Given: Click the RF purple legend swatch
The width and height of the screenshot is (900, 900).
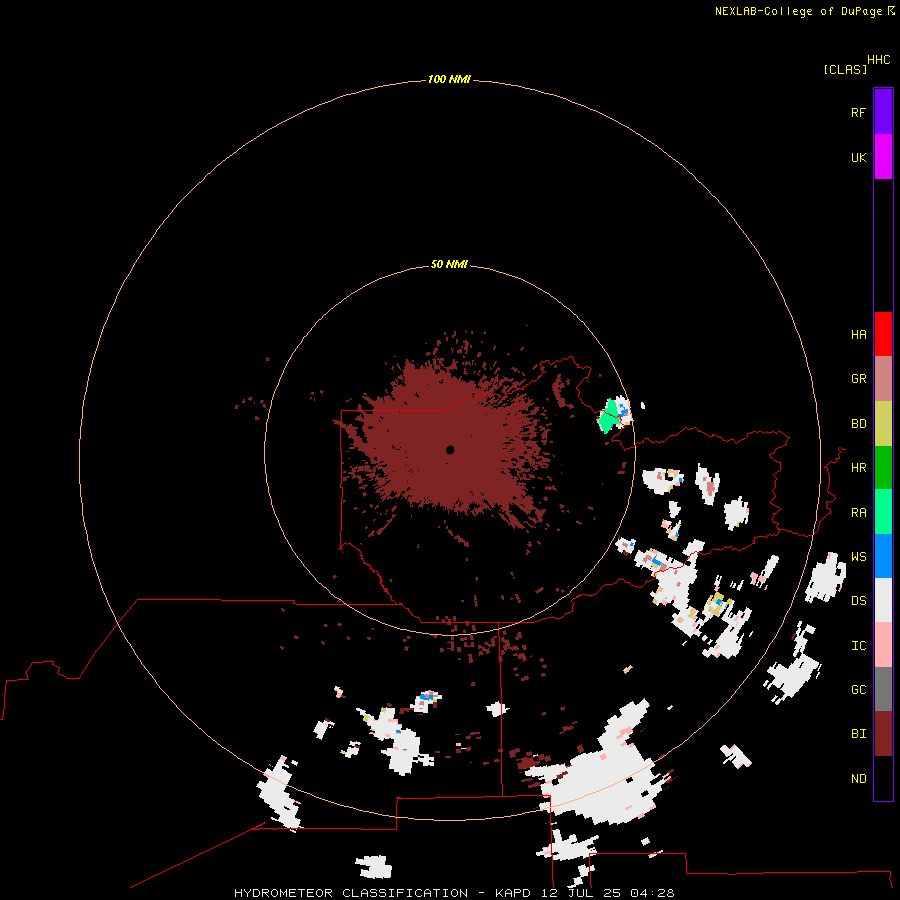Looking at the screenshot, I should [883, 112].
